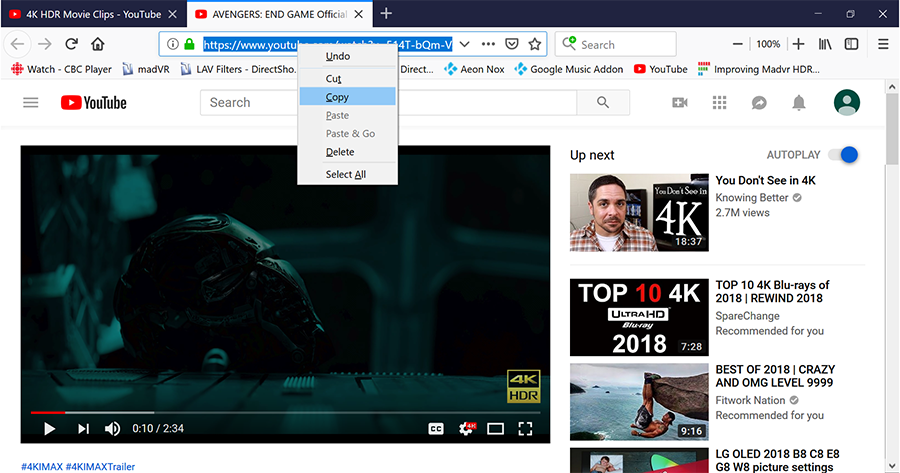Enter full screen video mode
This screenshot has width=900, height=473.
coord(525,429)
